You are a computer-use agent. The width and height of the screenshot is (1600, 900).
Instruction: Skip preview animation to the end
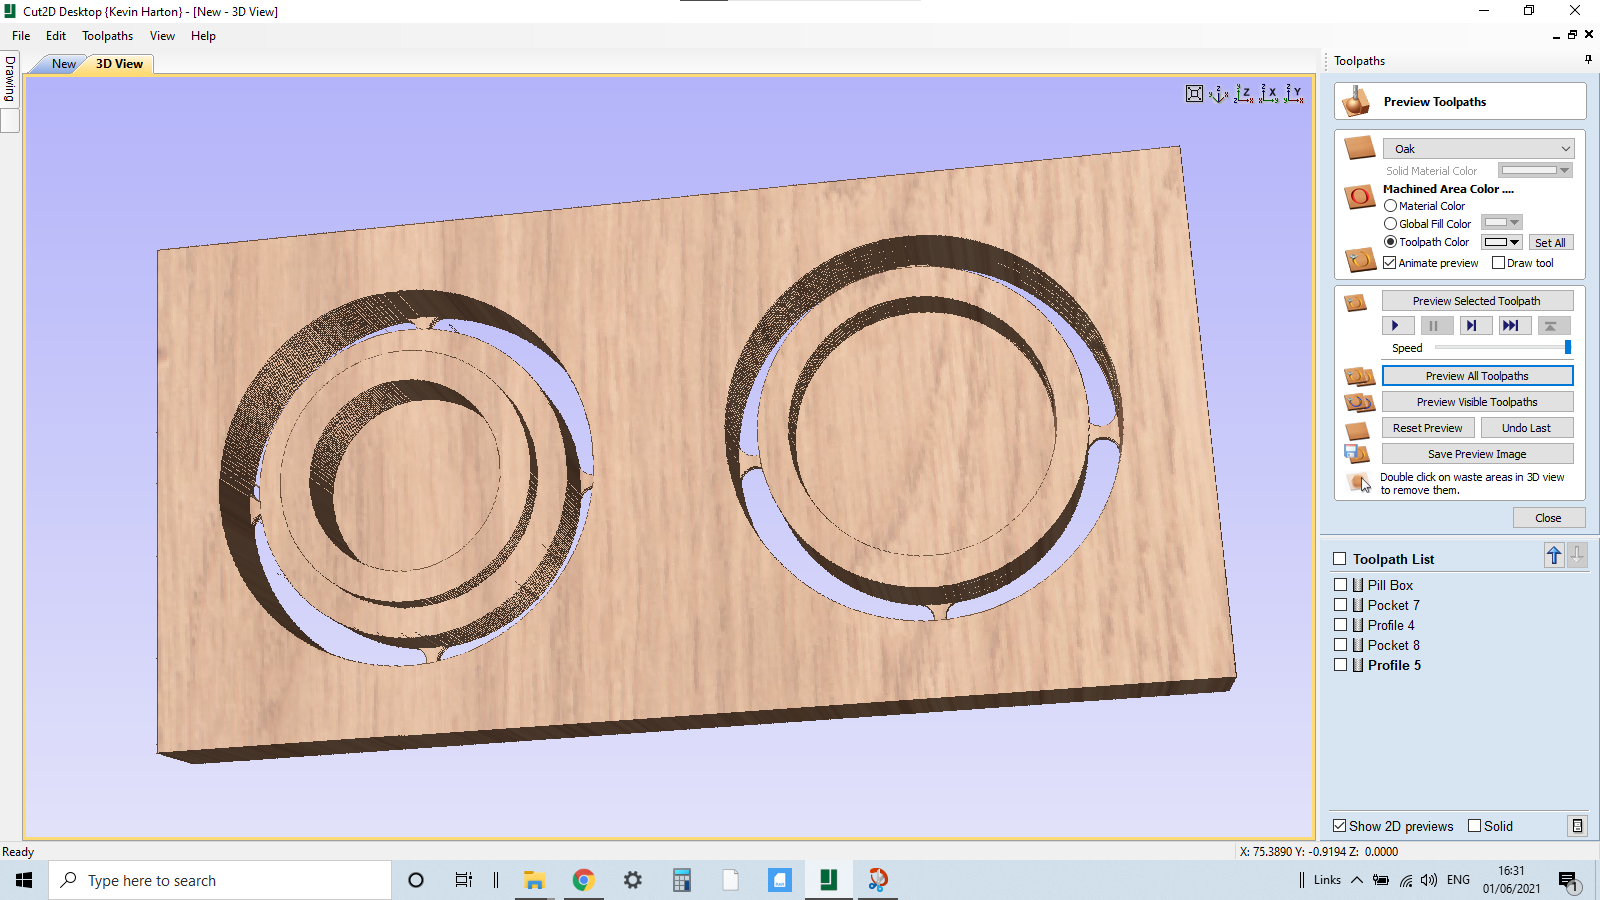[1514, 324]
